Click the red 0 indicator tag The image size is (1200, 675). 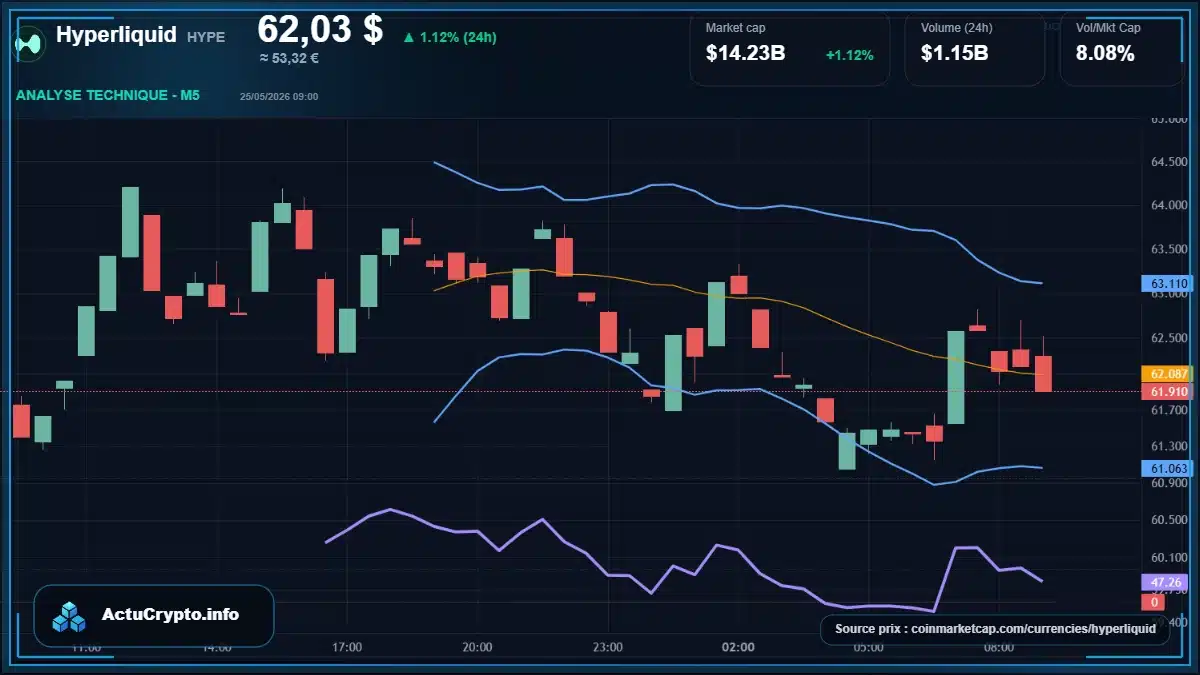(x=1153, y=602)
